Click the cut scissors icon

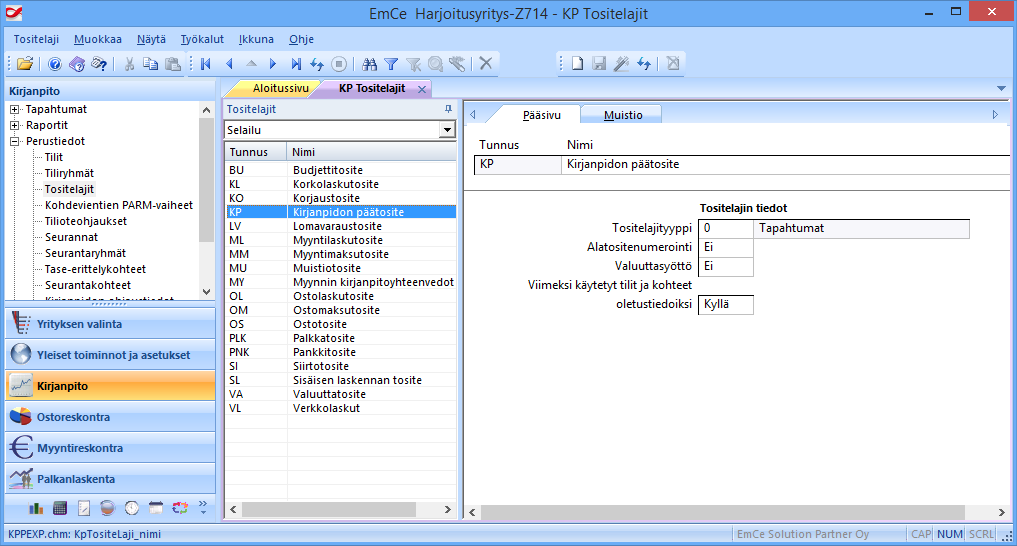[129, 64]
